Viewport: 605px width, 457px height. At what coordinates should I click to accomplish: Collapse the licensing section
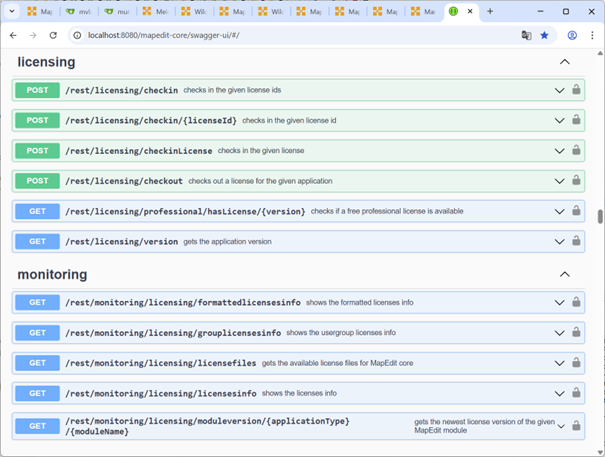564,62
